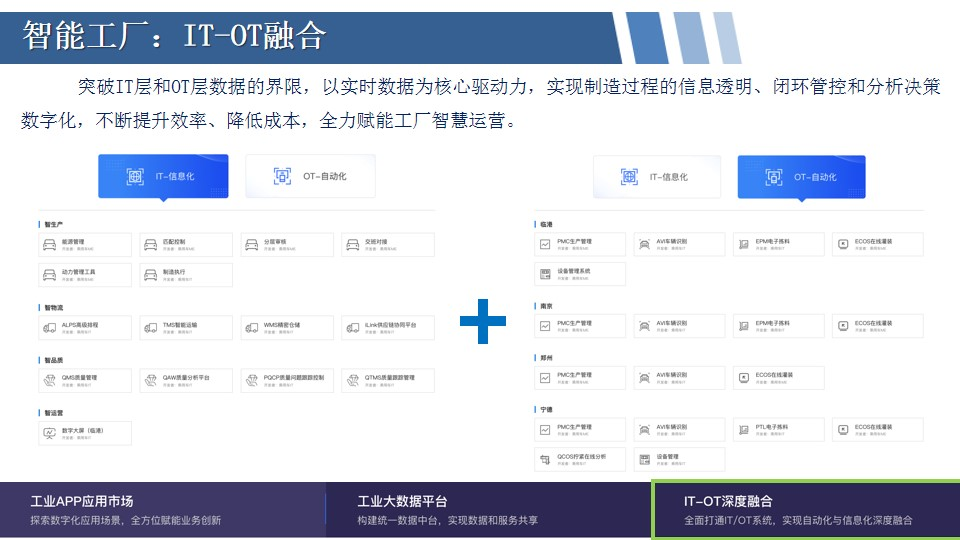The width and height of the screenshot is (960, 540).
Task: Click the 郑州 section heading
Action: point(546,358)
